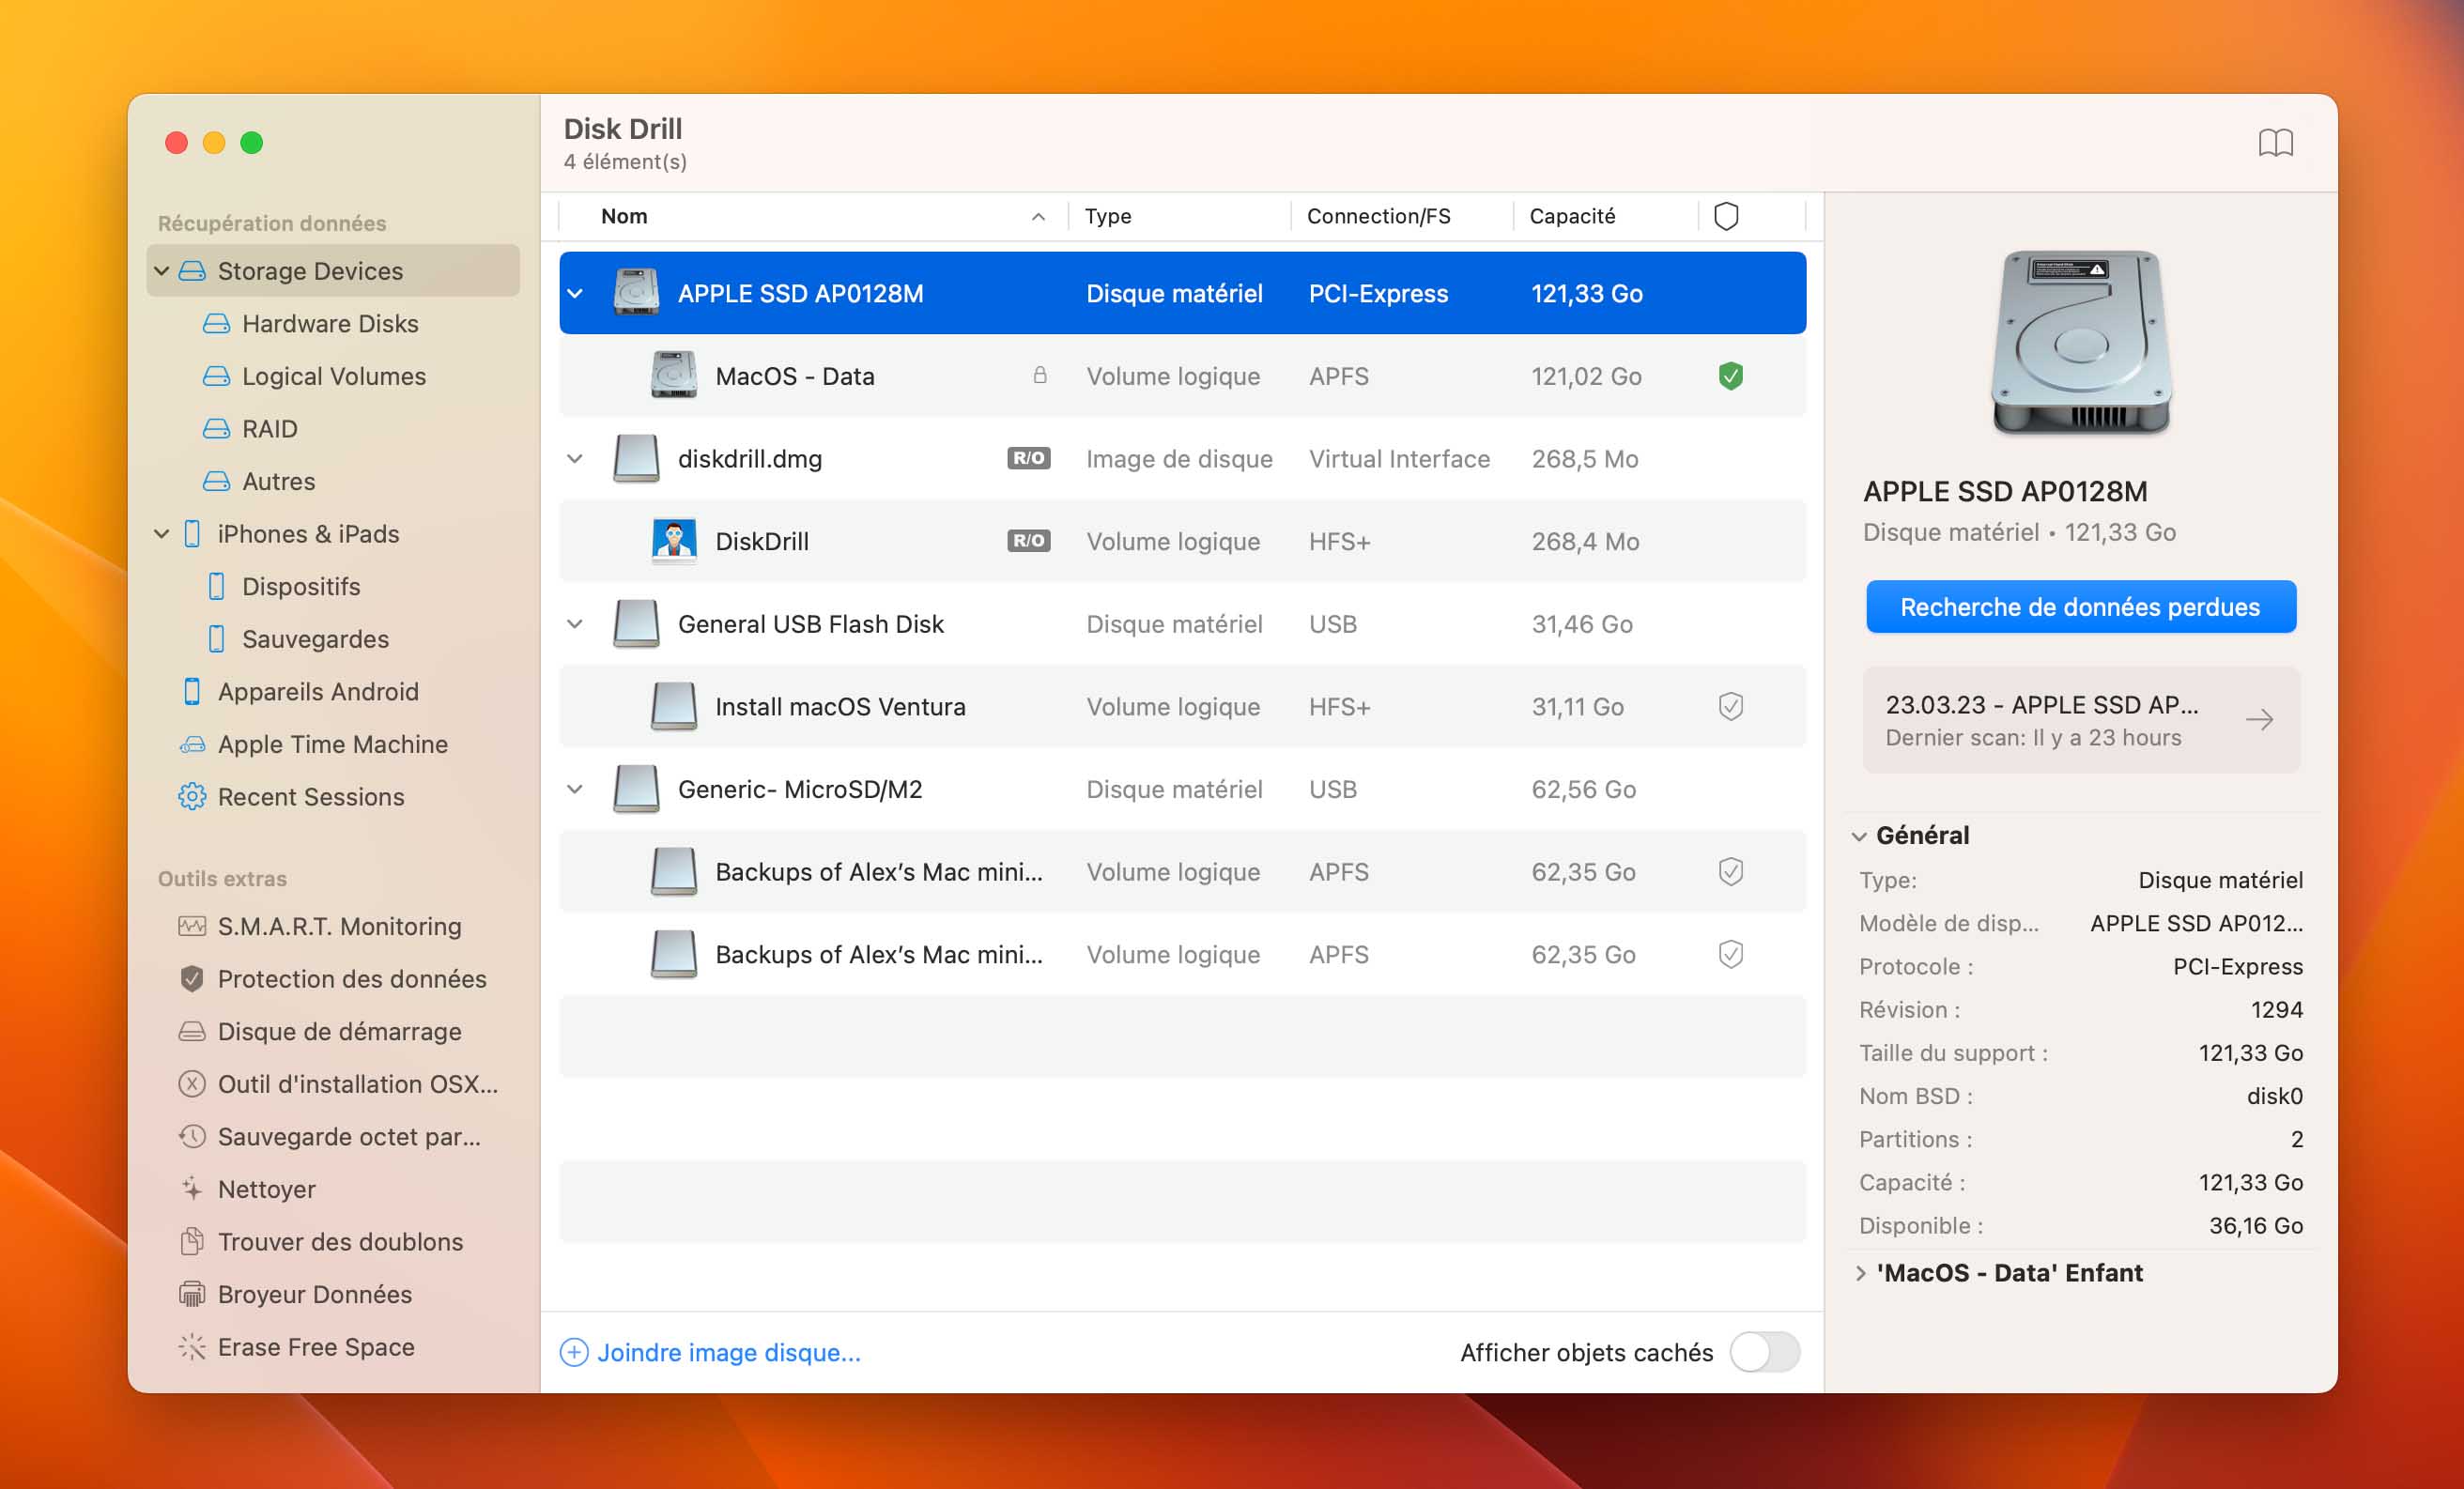
Task: Click the APPLE SSD AP0128M drive icon in list
Action: (636, 293)
